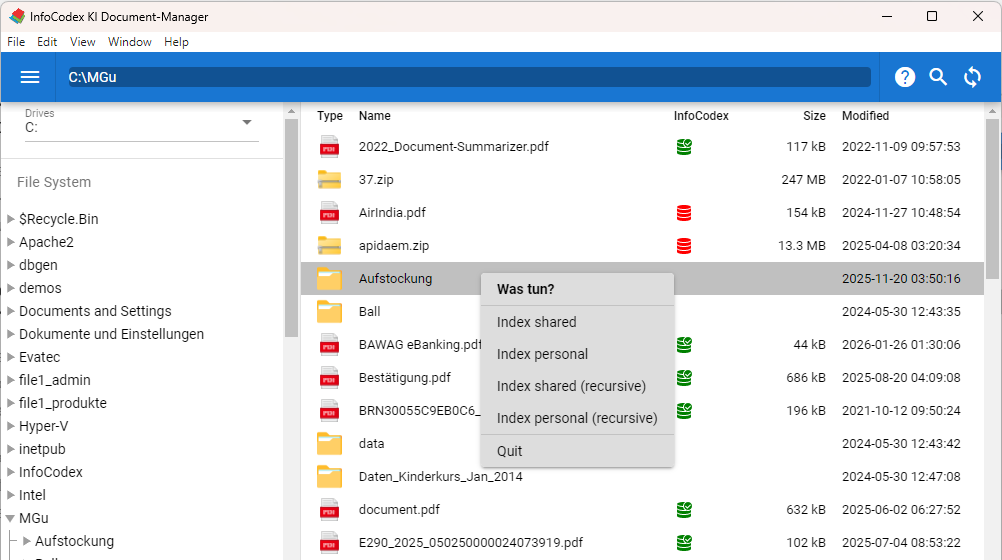Select the Hyper-V folder in tree

pos(43,426)
